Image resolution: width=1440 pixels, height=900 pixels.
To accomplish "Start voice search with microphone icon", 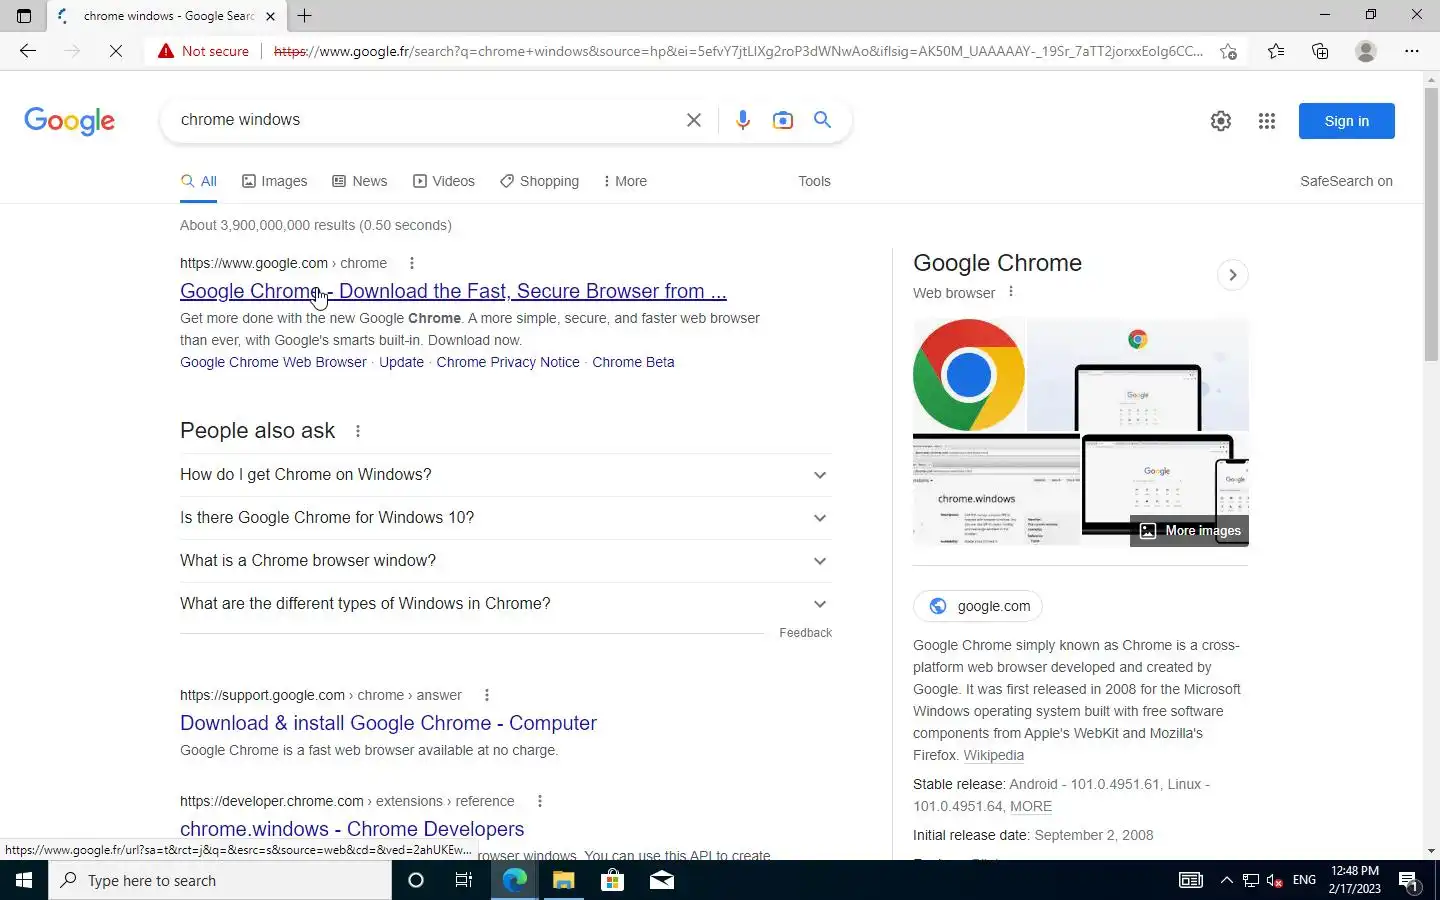I will [x=742, y=120].
